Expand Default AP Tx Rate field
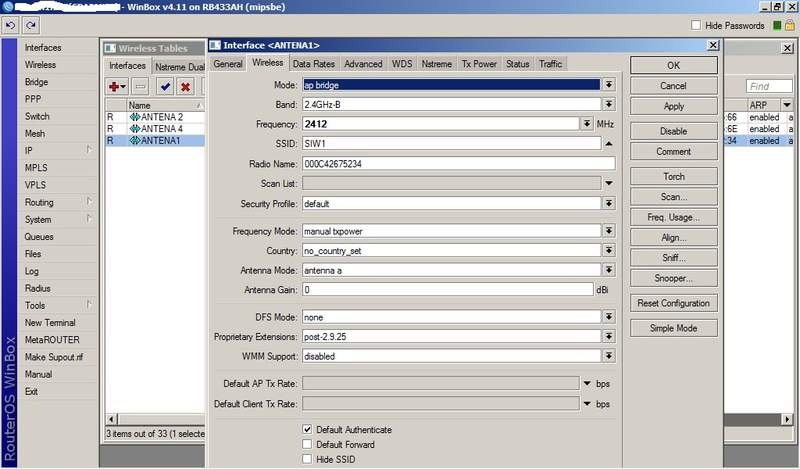The image size is (800, 469). (x=587, y=383)
